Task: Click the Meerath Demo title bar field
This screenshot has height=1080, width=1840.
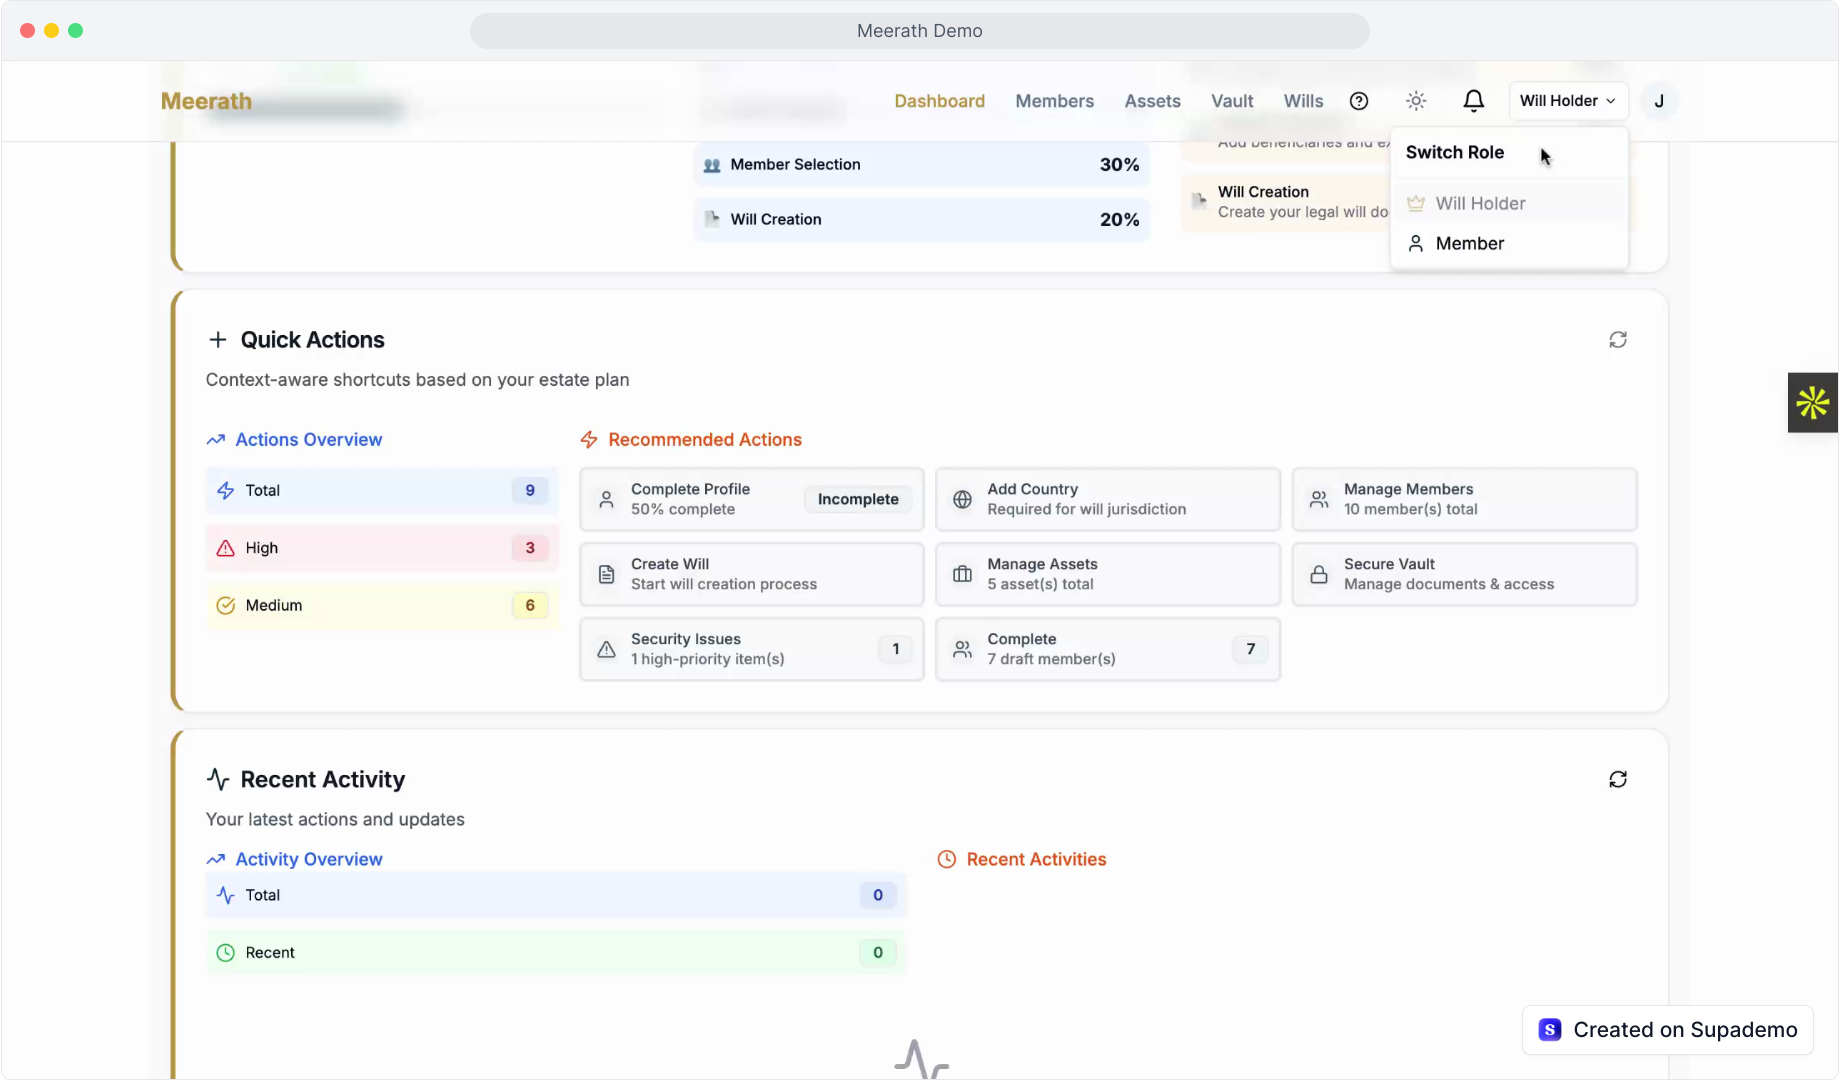Action: 919,31
